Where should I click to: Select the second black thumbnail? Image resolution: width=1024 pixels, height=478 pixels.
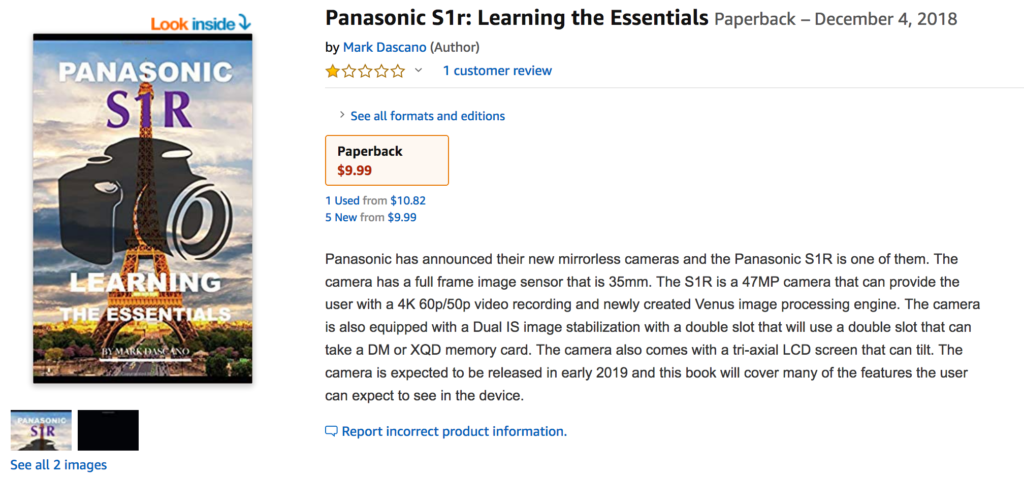click(x=108, y=430)
